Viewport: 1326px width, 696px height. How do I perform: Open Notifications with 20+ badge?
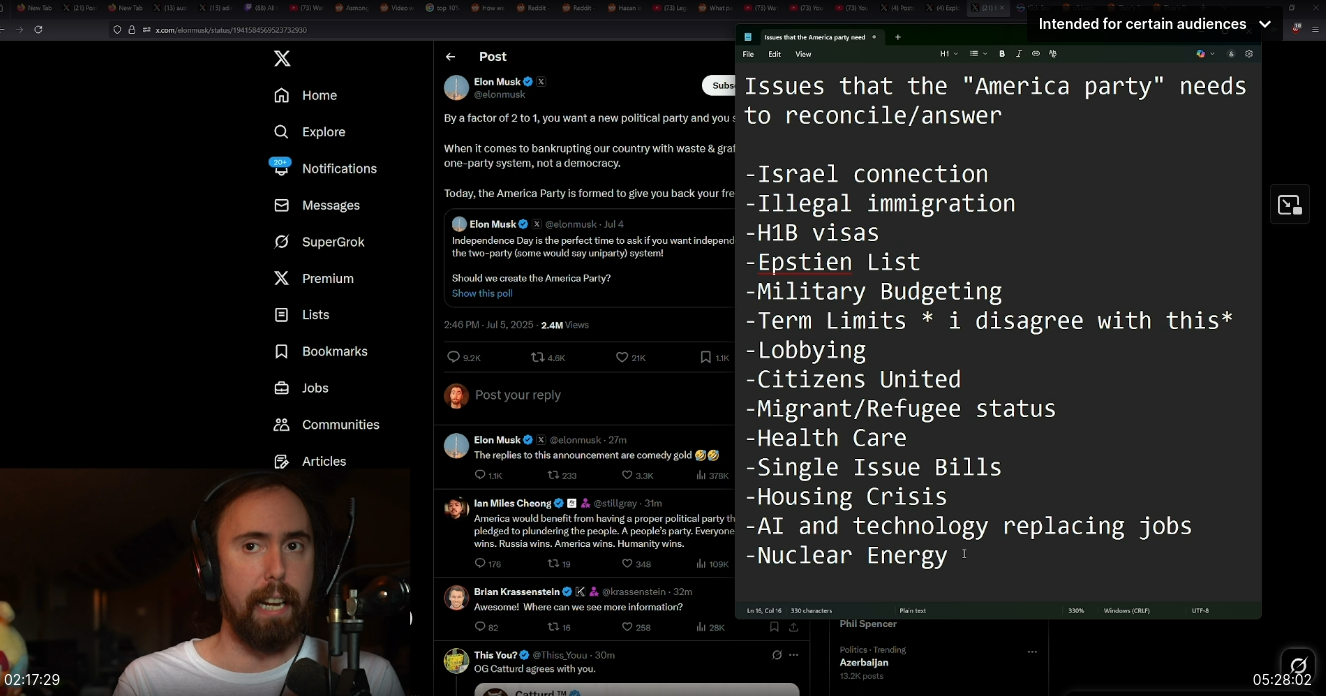[x=325, y=168]
